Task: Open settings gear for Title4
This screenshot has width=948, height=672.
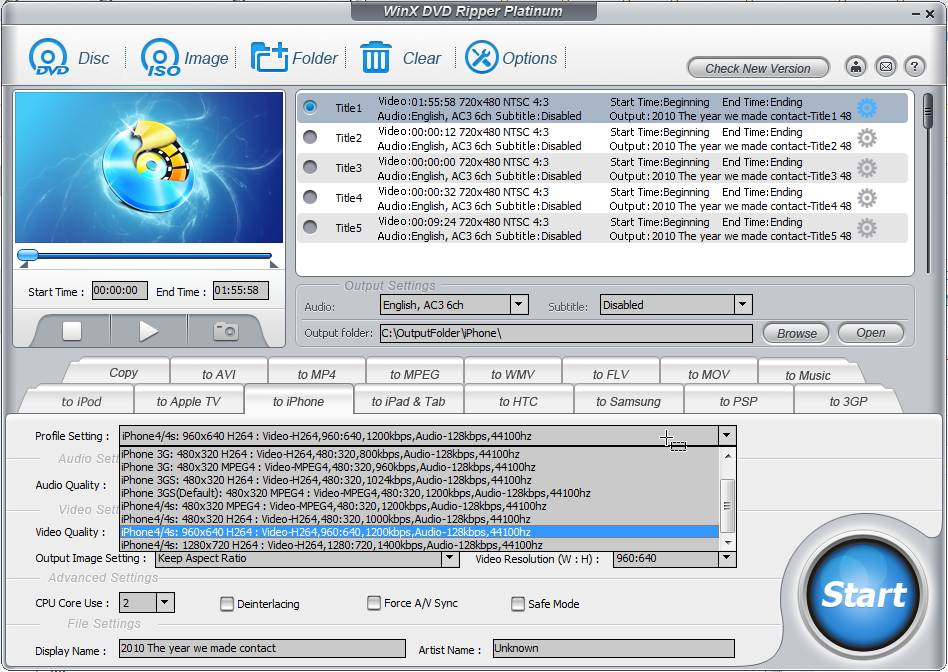Action: tap(867, 198)
